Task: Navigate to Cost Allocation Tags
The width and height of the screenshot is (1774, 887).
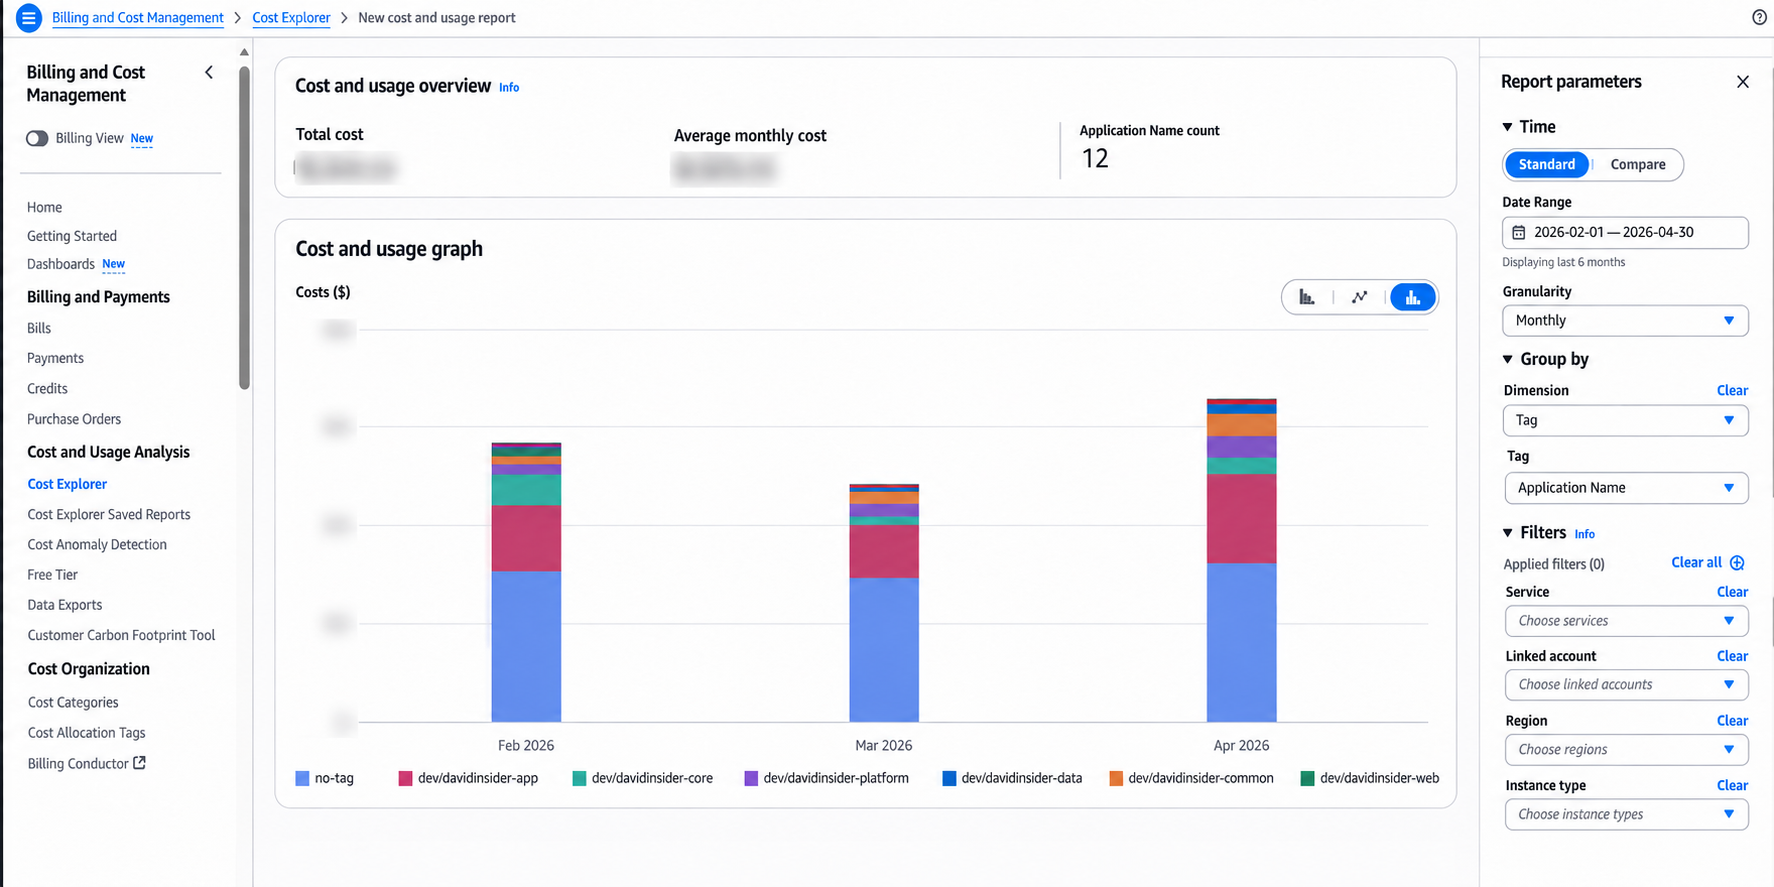Action: [x=87, y=733]
